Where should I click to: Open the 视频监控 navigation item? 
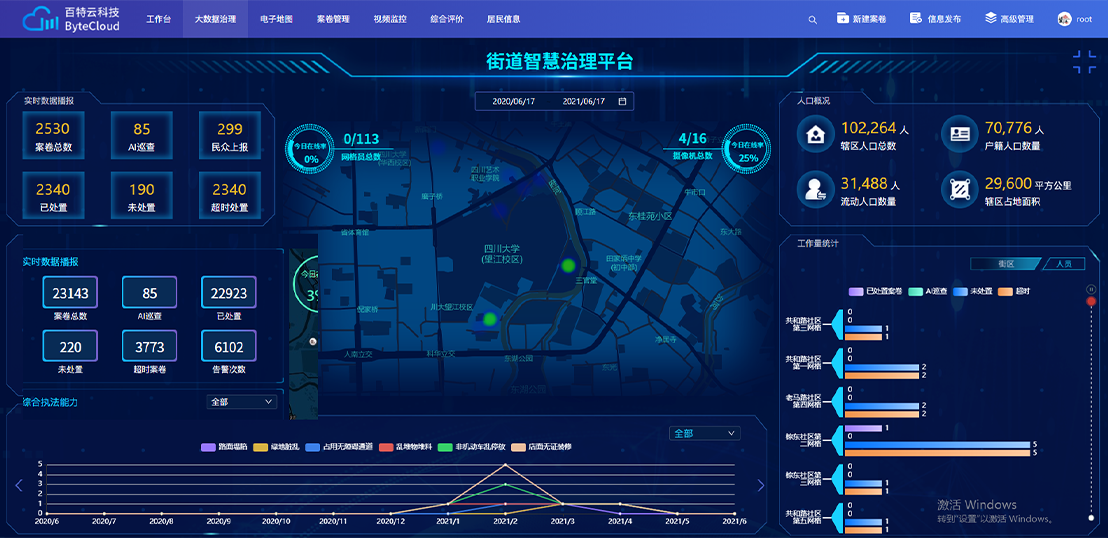(x=390, y=19)
